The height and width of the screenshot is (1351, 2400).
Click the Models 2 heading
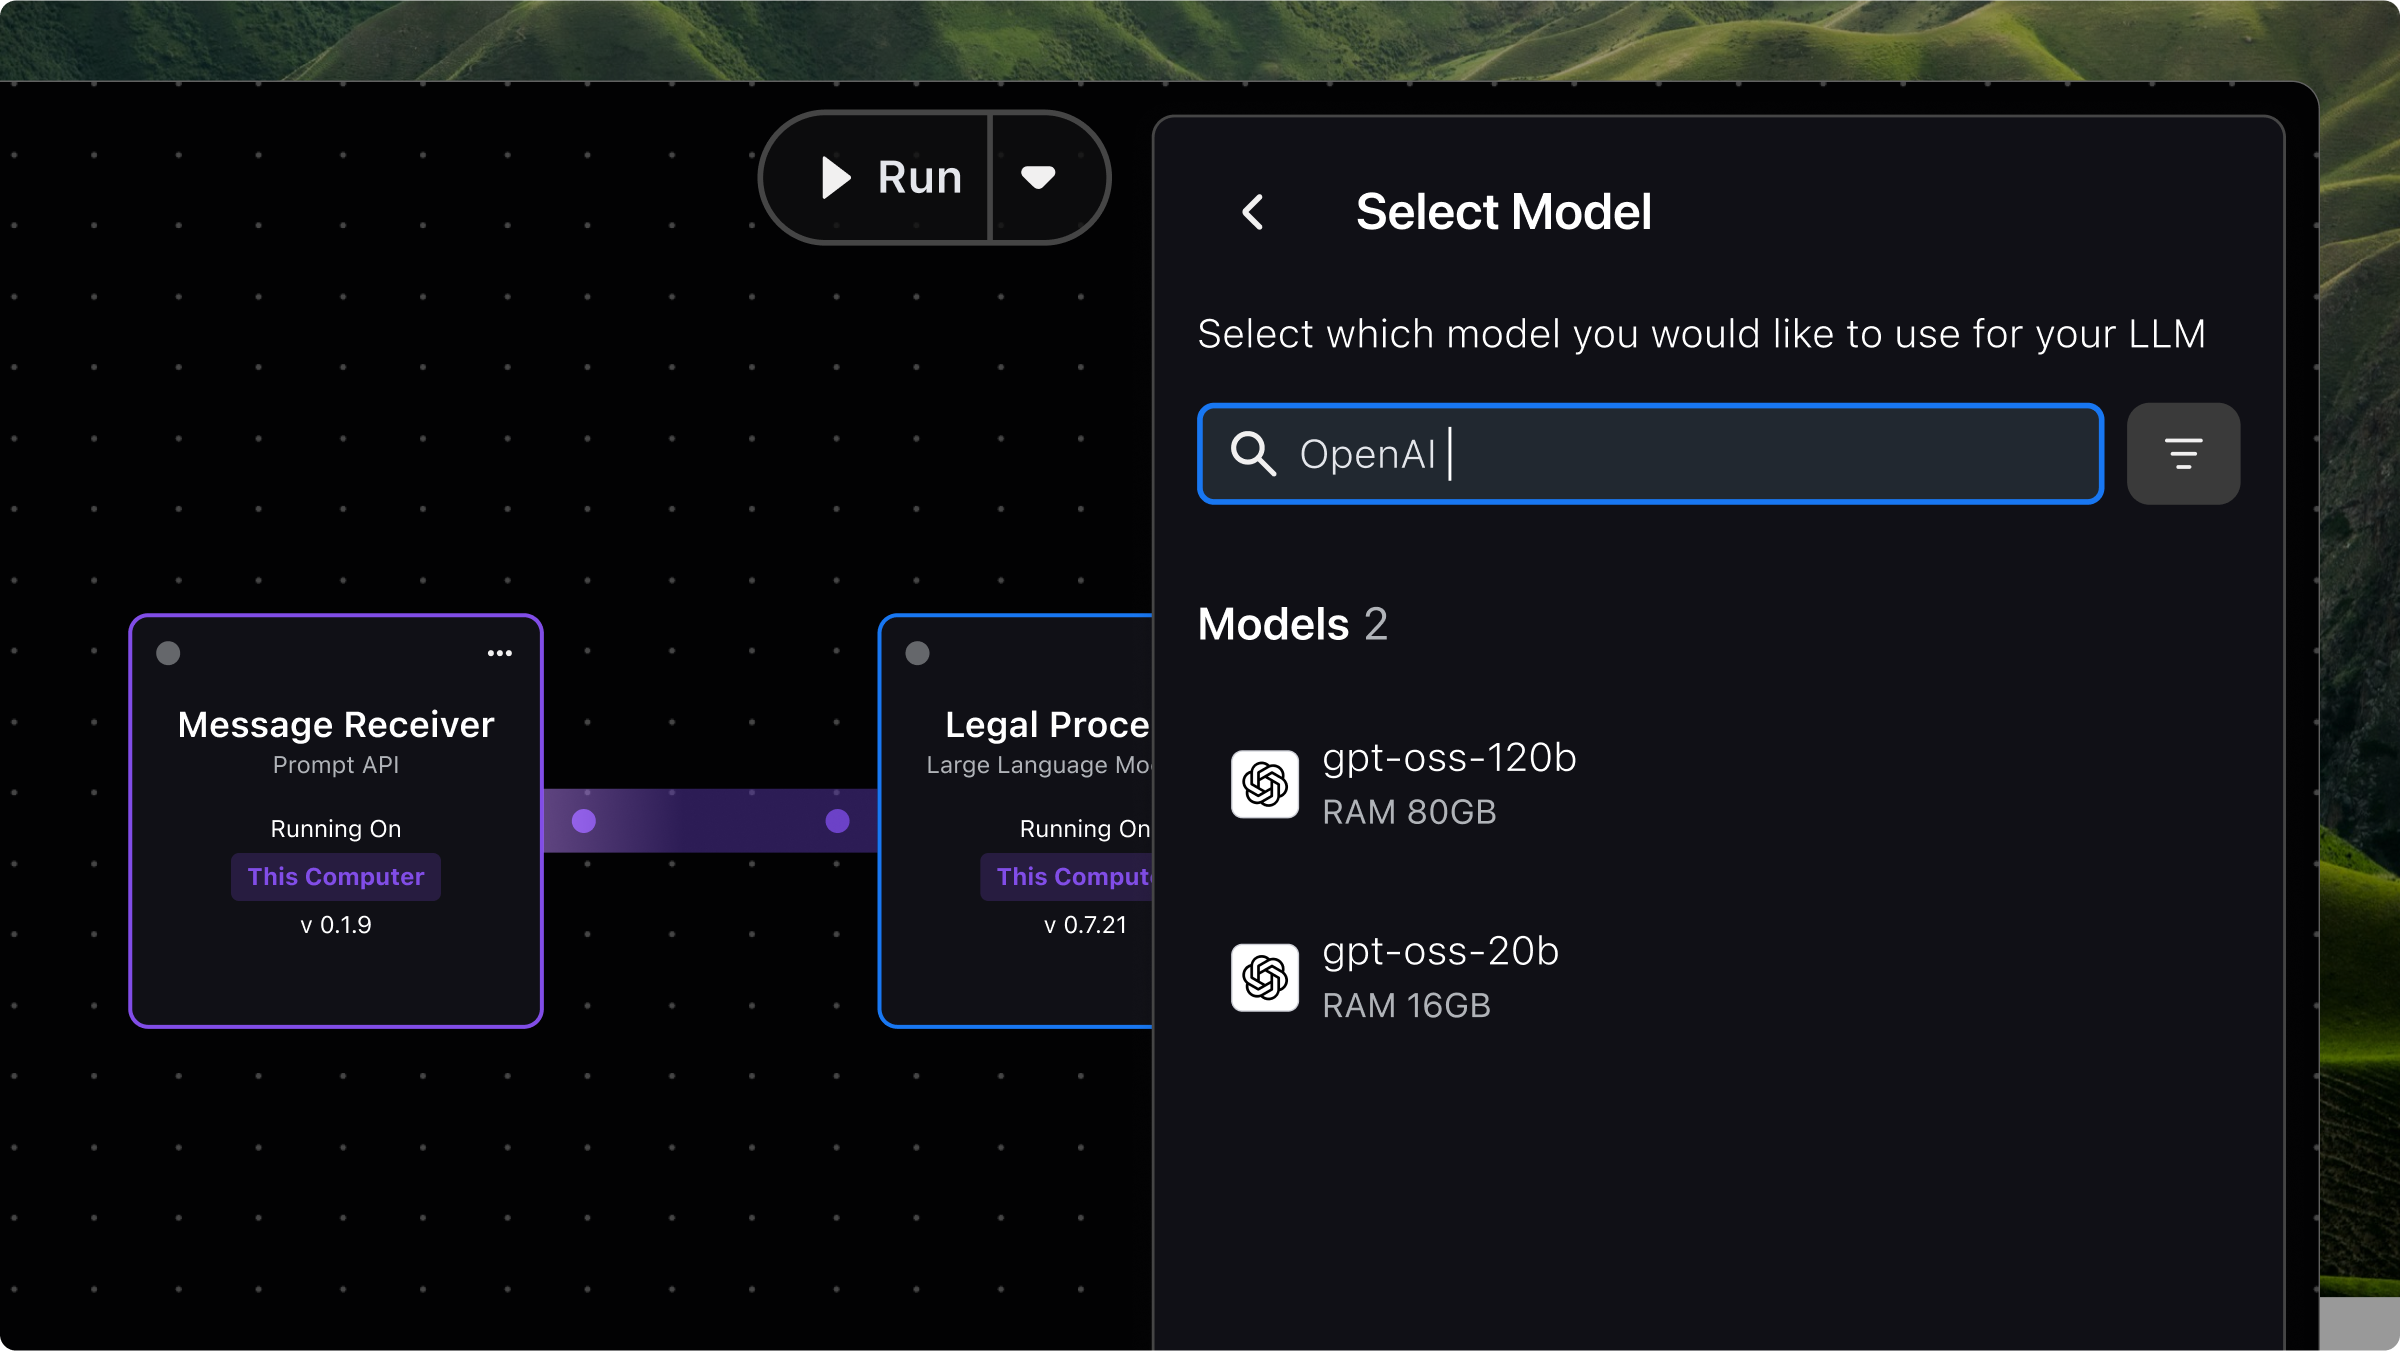(x=1293, y=624)
